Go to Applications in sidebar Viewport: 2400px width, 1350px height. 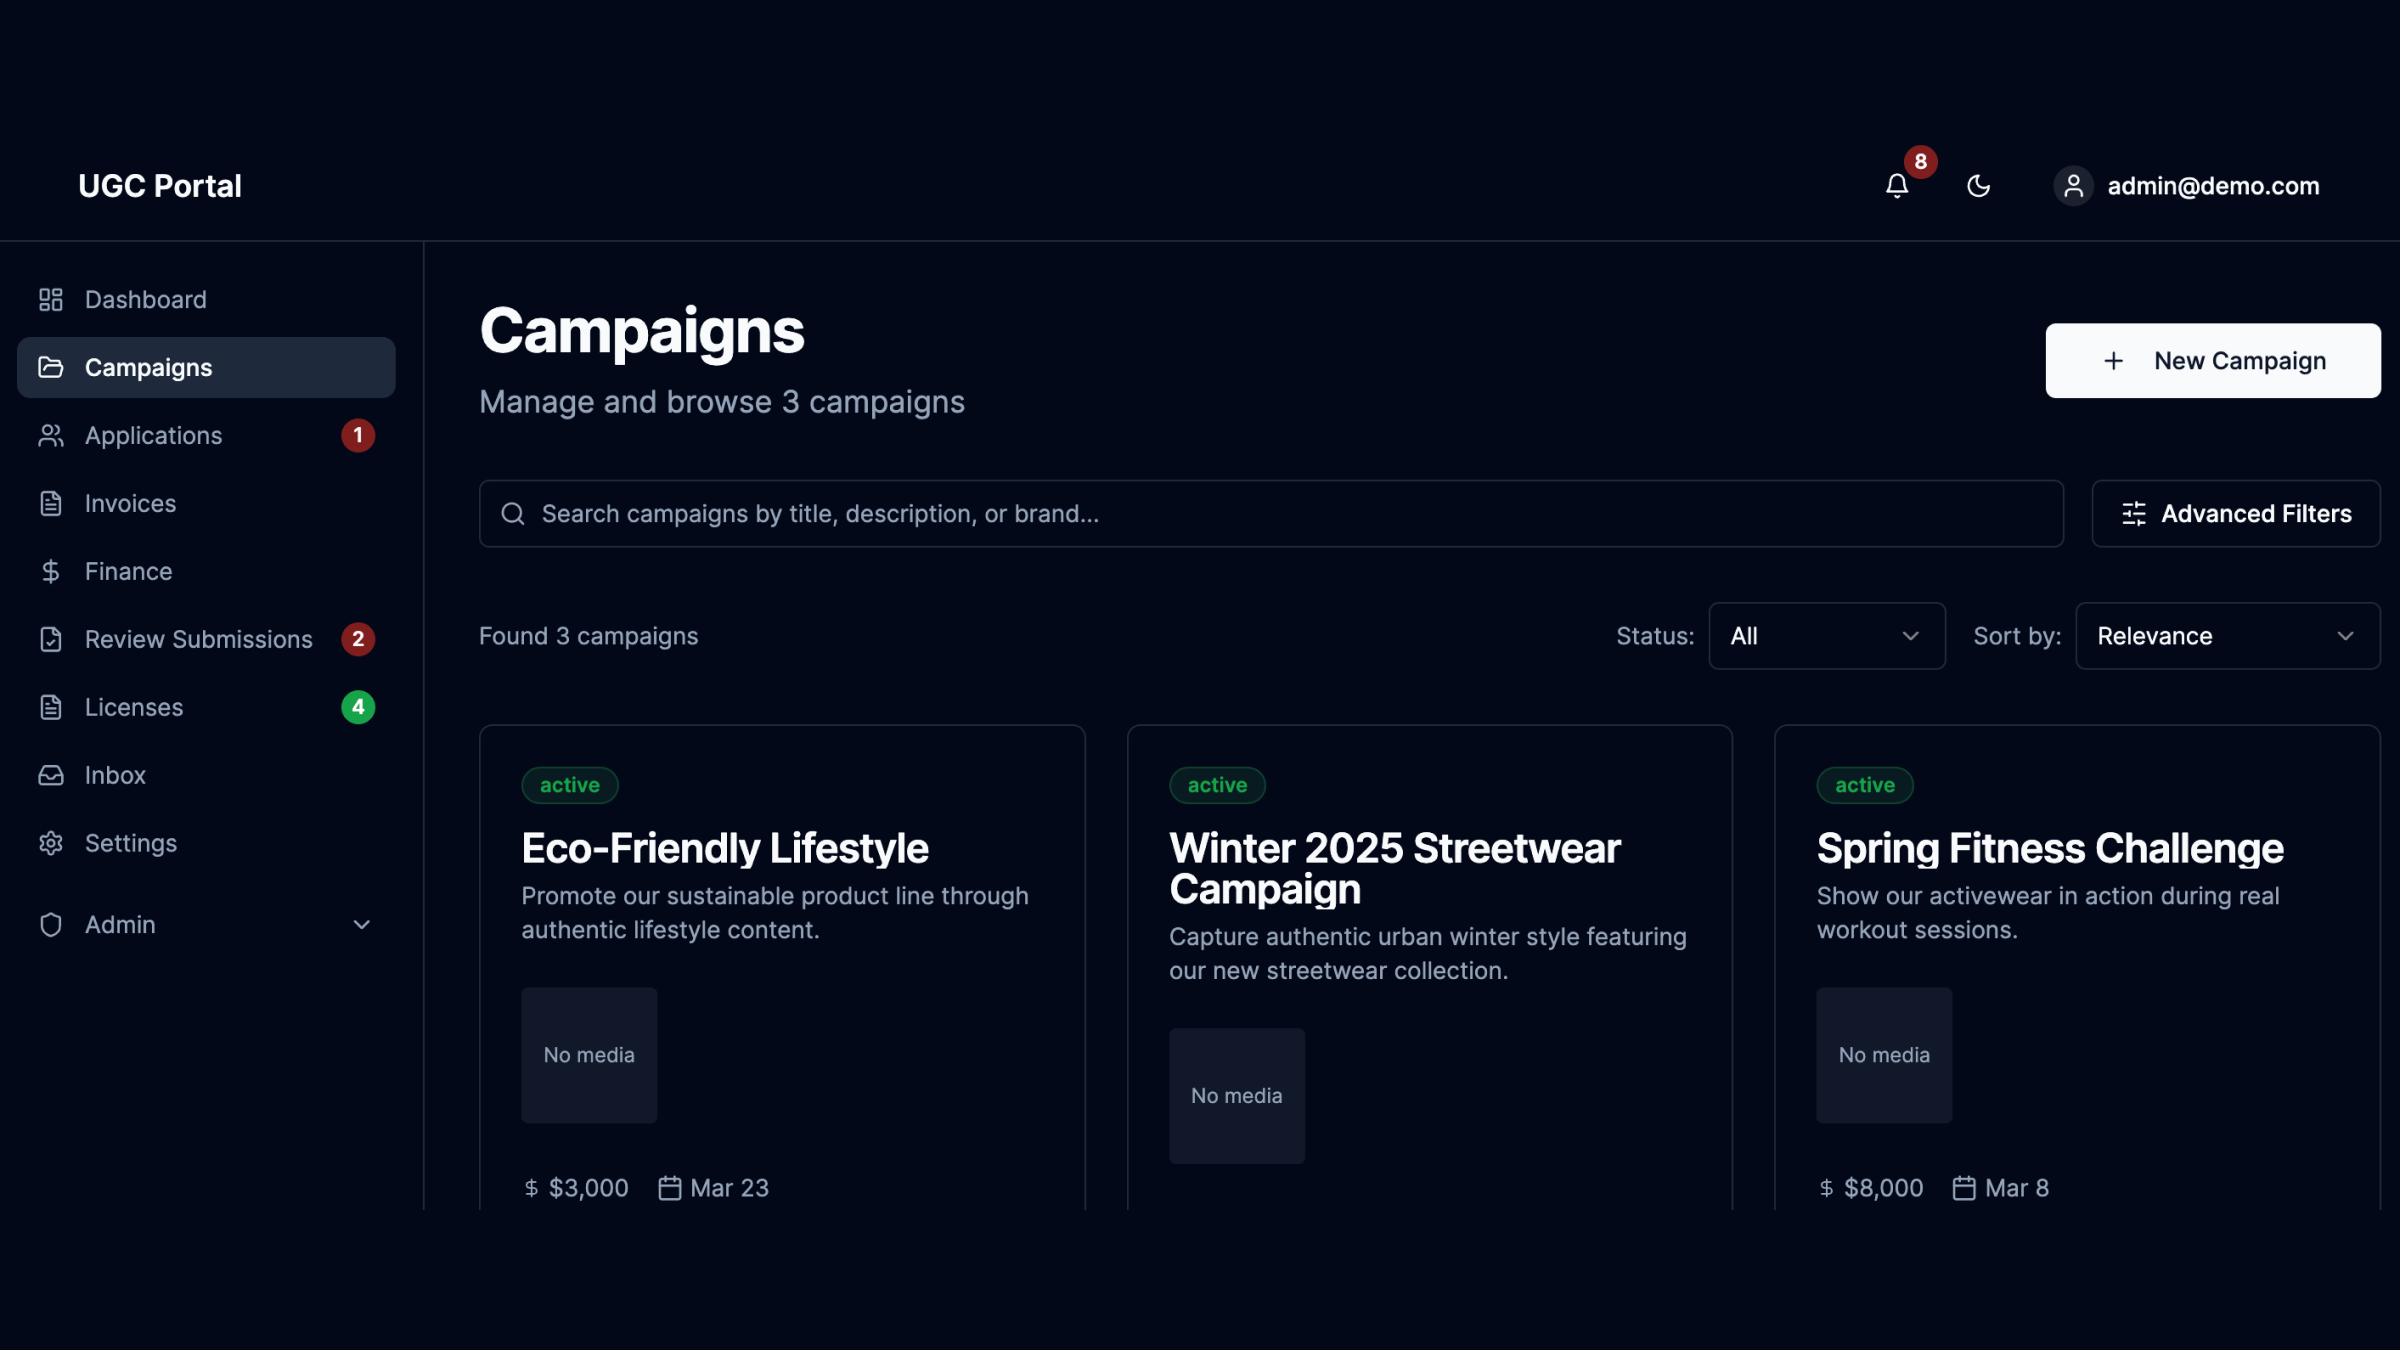(x=153, y=436)
